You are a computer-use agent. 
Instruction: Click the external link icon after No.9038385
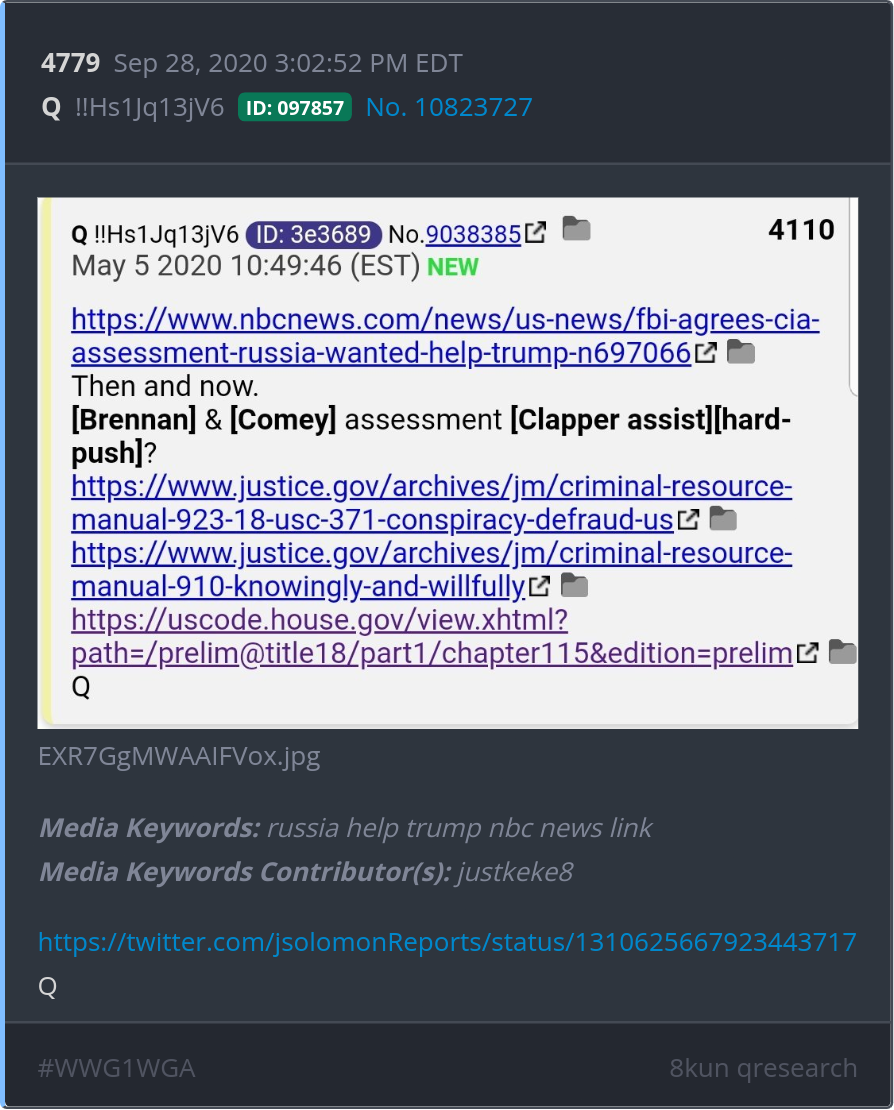tap(536, 233)
